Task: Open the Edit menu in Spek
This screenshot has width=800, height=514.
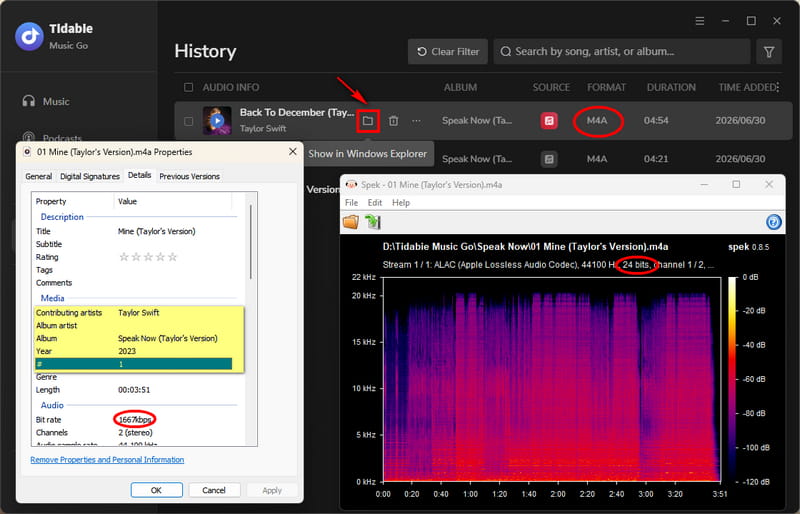Action: (x=374, y=203)
